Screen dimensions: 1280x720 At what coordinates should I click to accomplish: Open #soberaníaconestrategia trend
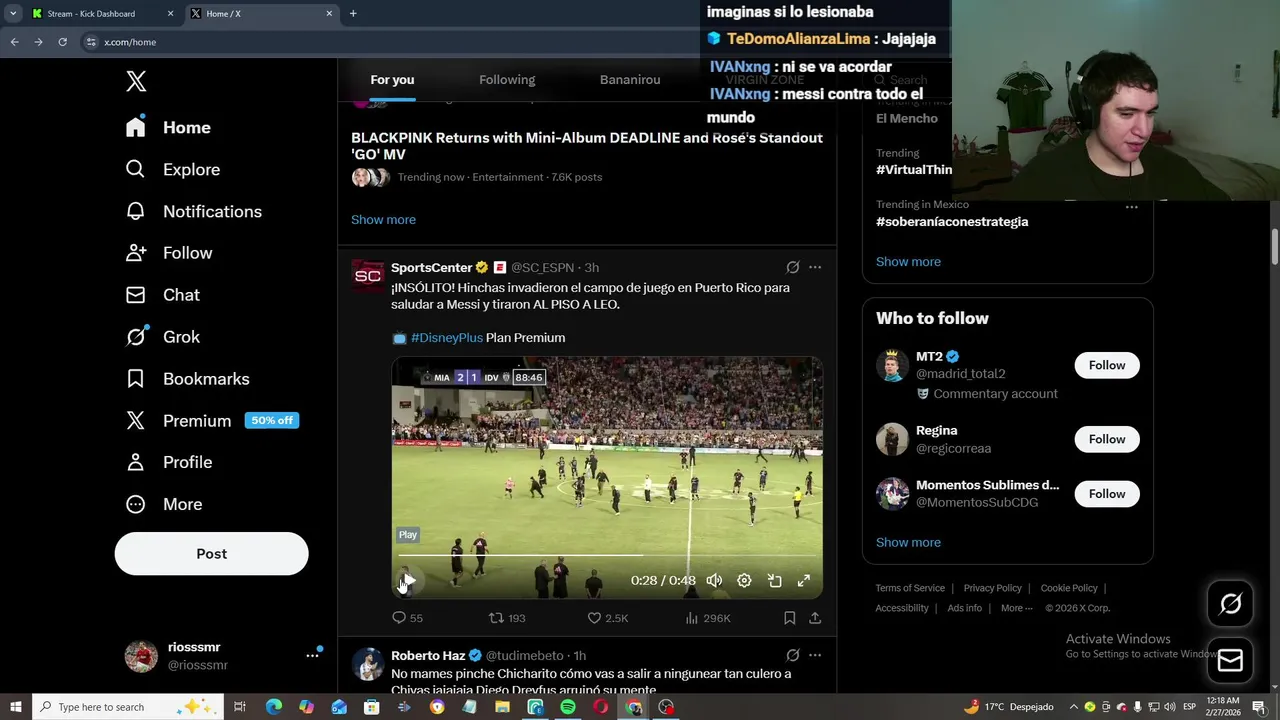coord(952,222)
